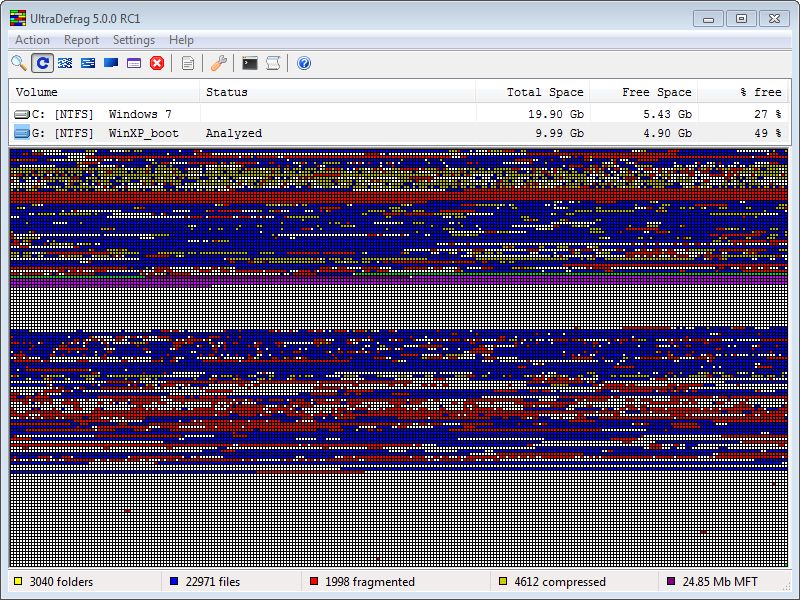This screenshot has height=600, width=800.
Task: Click the Analyze magnifying glass icon
Action: 18,63
